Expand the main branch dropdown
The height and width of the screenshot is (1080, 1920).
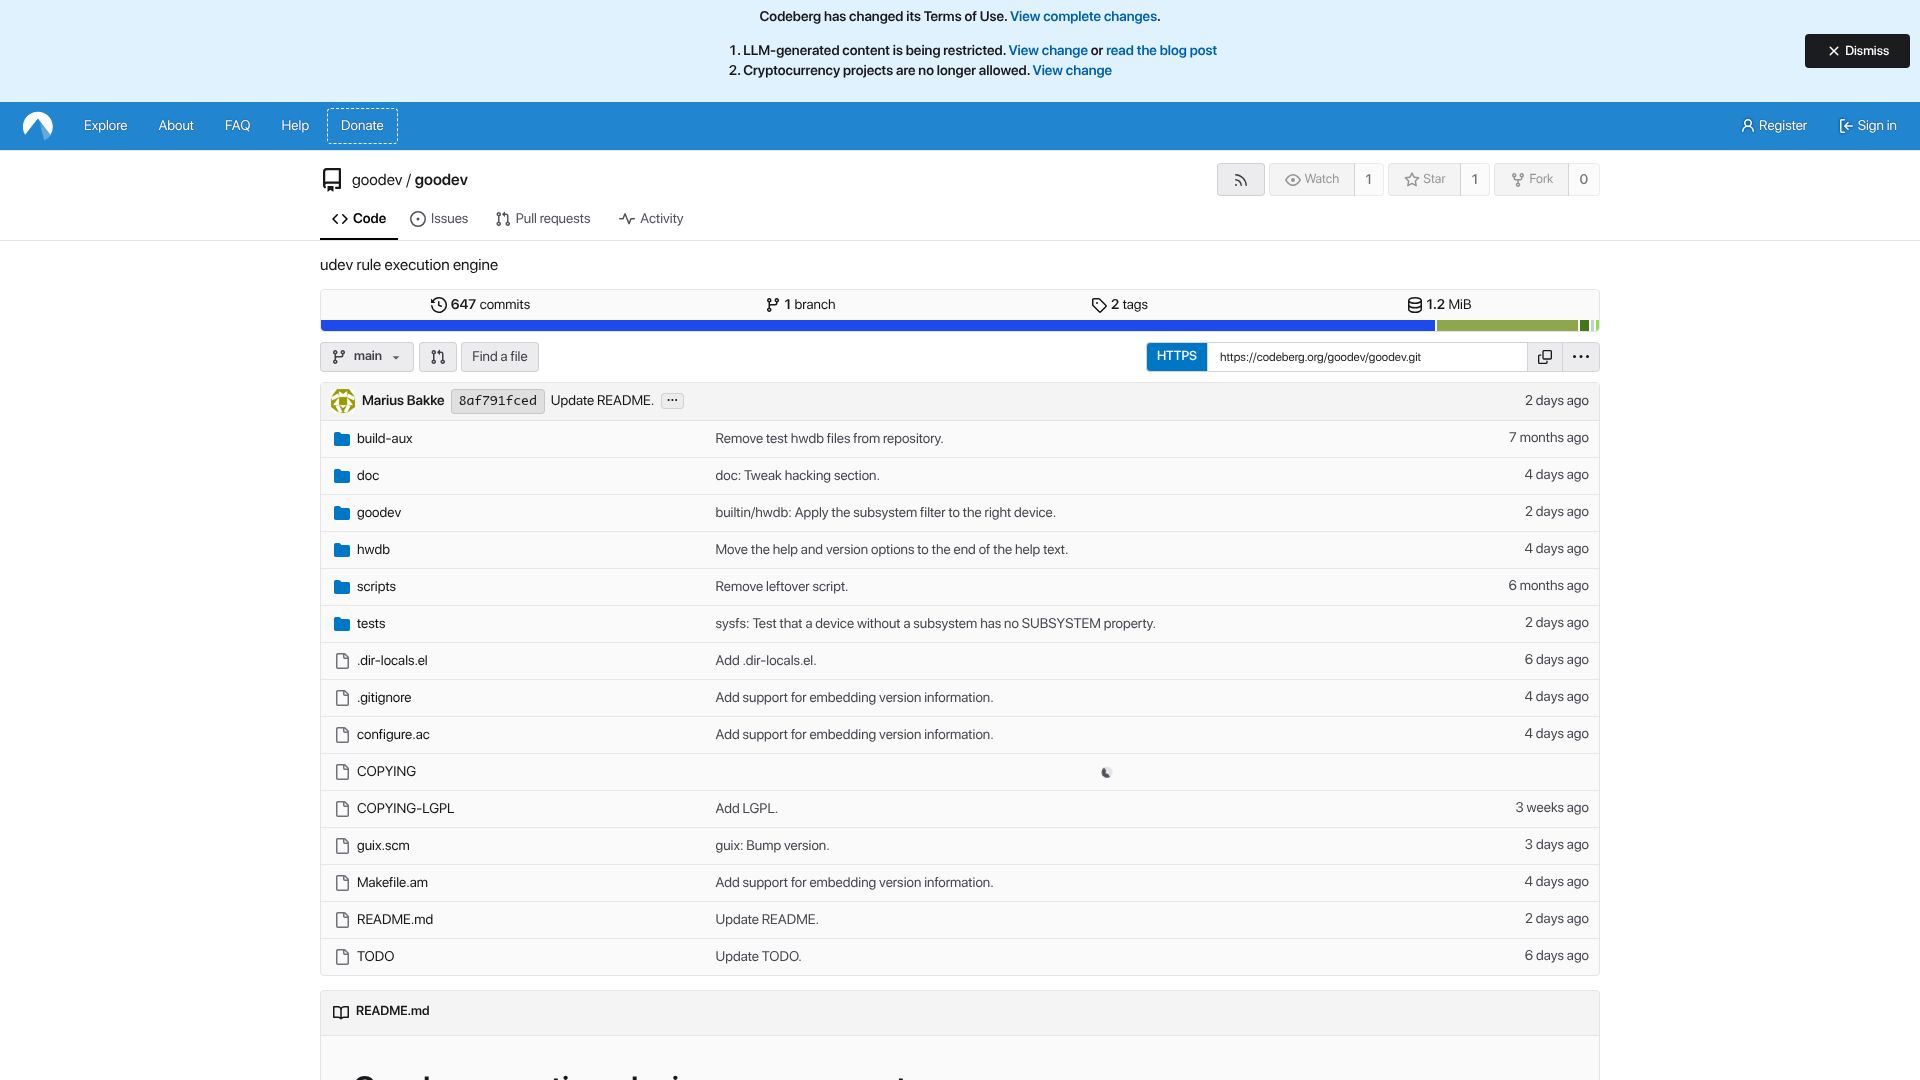point(367,357)
